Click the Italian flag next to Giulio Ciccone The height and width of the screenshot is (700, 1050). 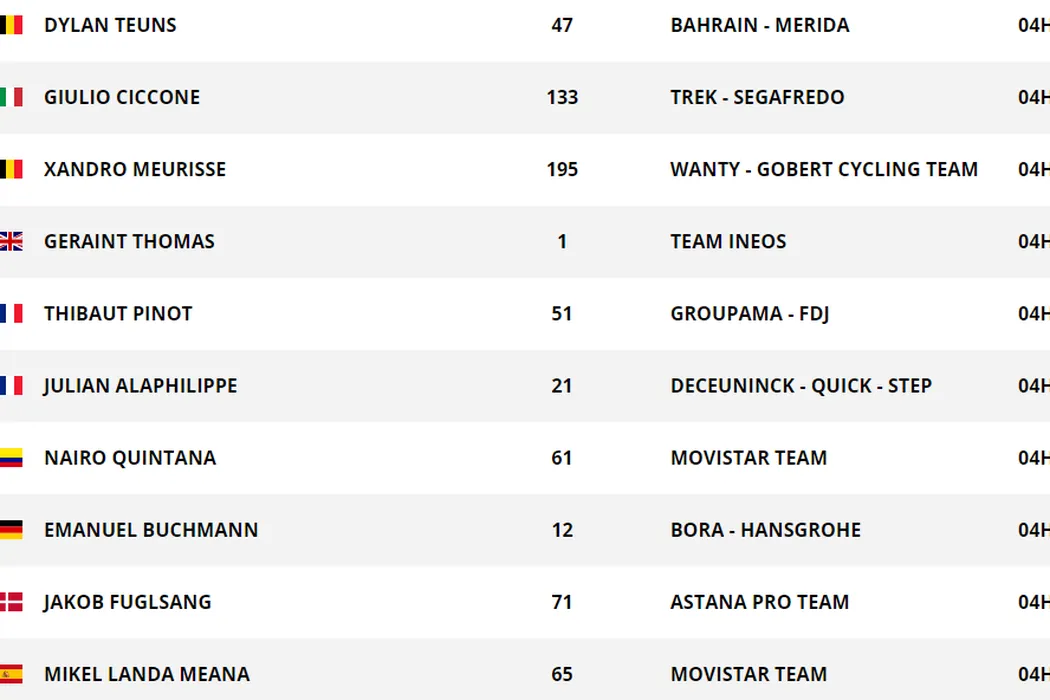click(x=11, y=97)
